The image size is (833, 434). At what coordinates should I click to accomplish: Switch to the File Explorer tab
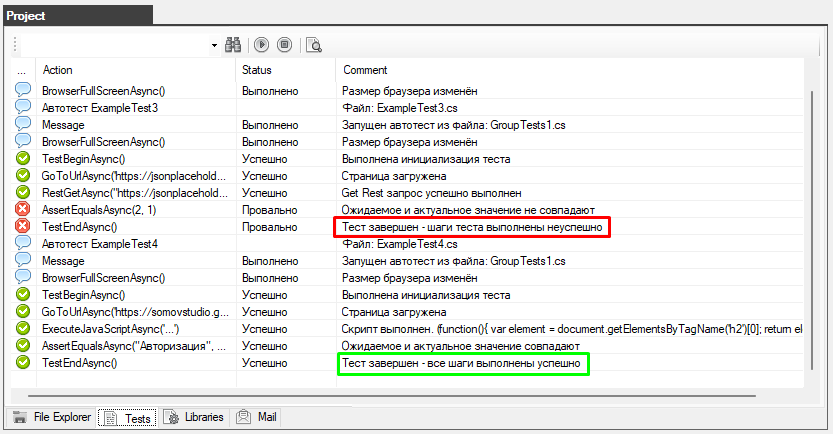[x=52, y=417]
